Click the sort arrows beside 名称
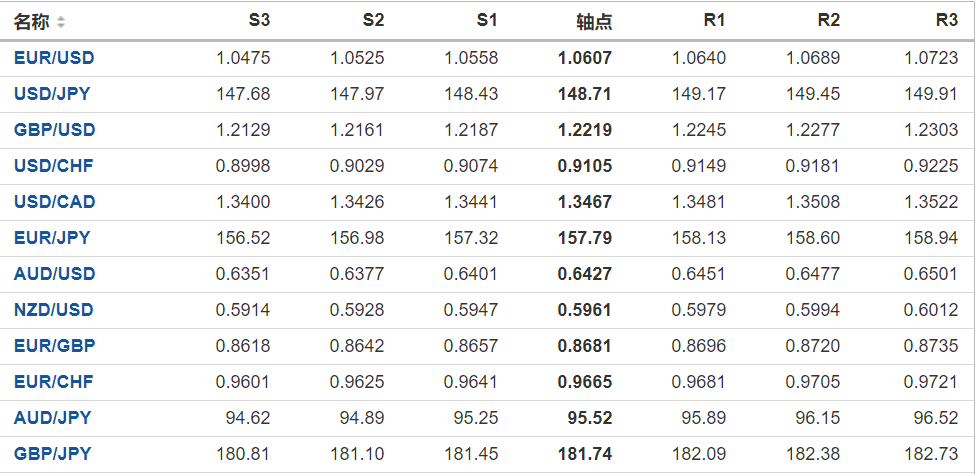The image size is (976, 474). coord(61,22)
